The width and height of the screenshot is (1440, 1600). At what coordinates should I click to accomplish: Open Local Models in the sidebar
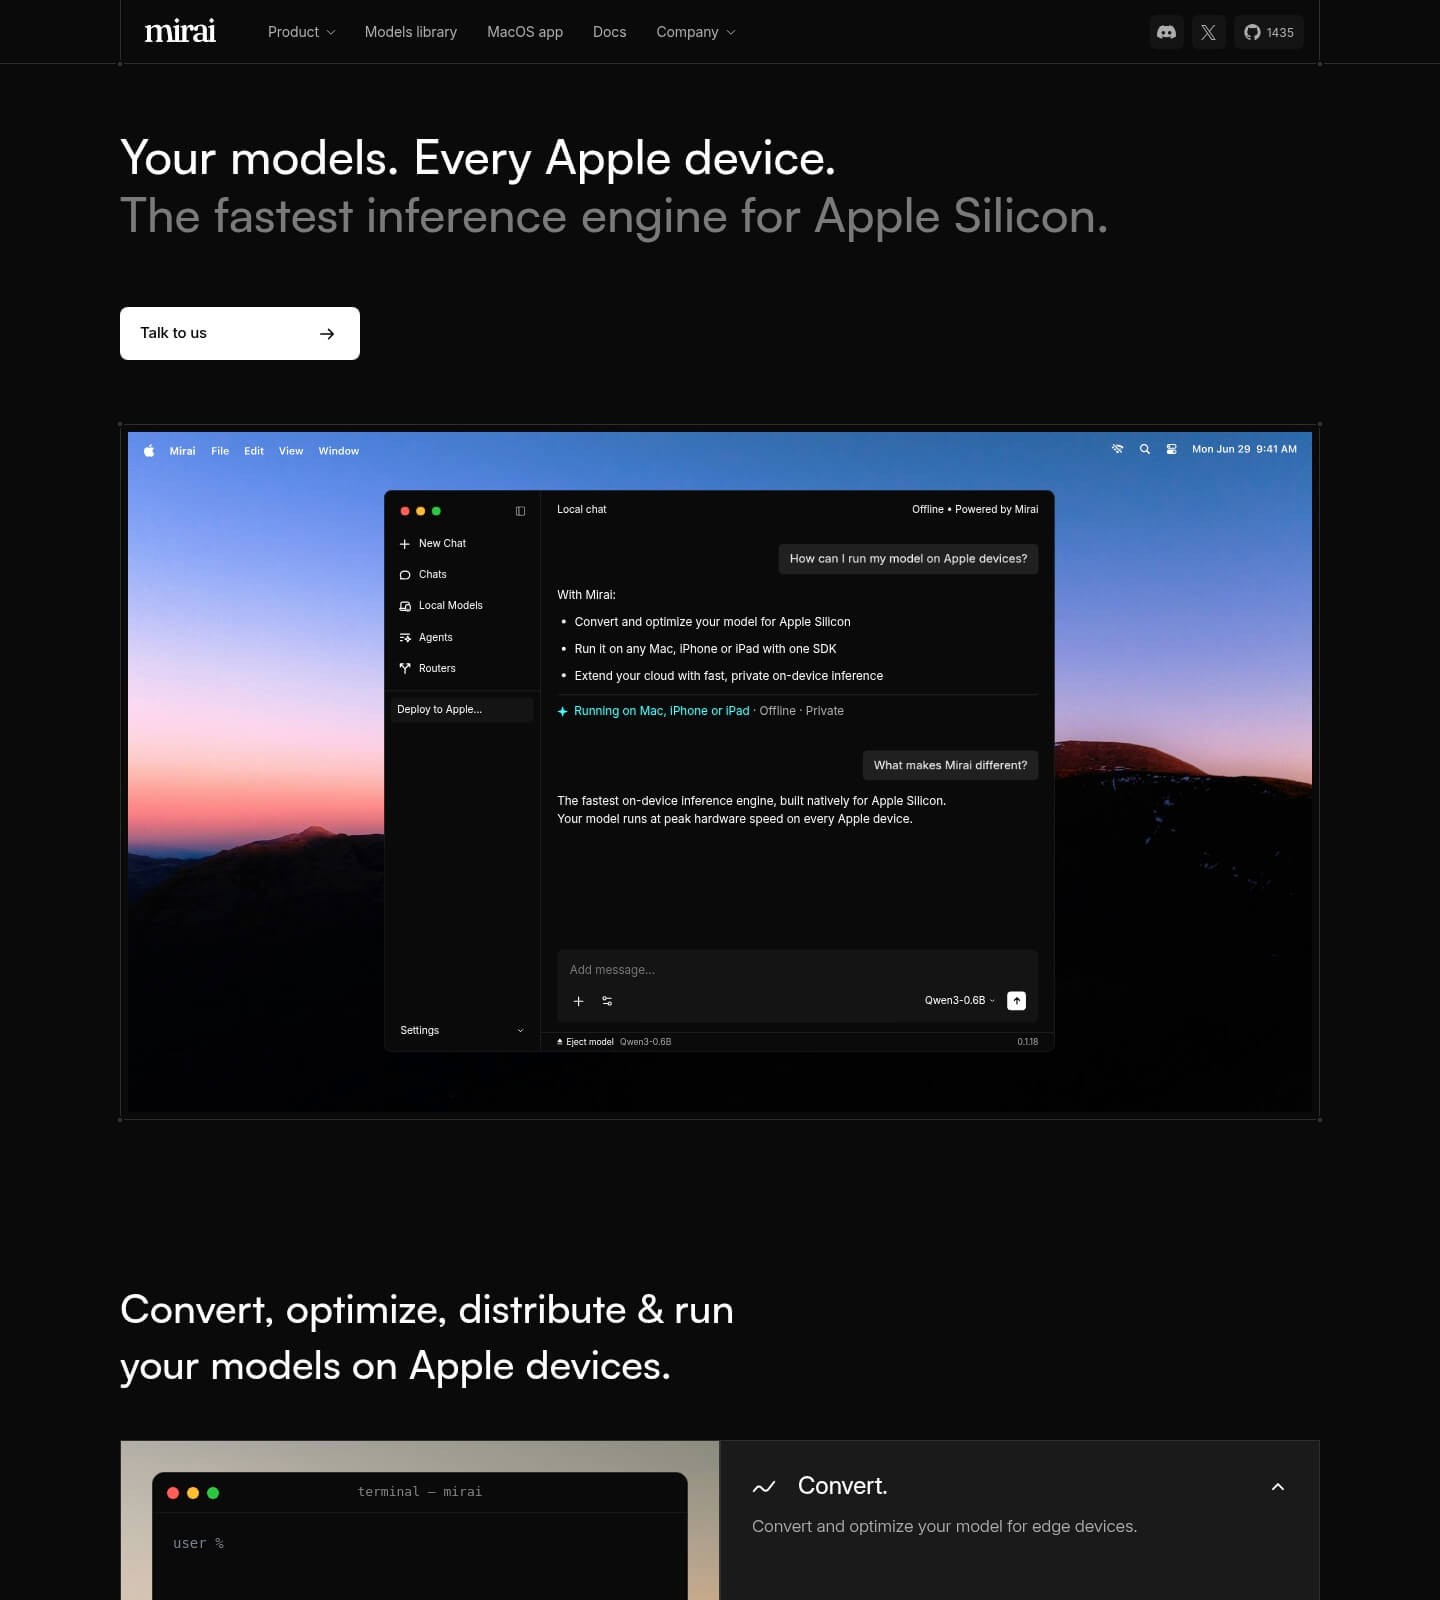(x=441, y=606)
